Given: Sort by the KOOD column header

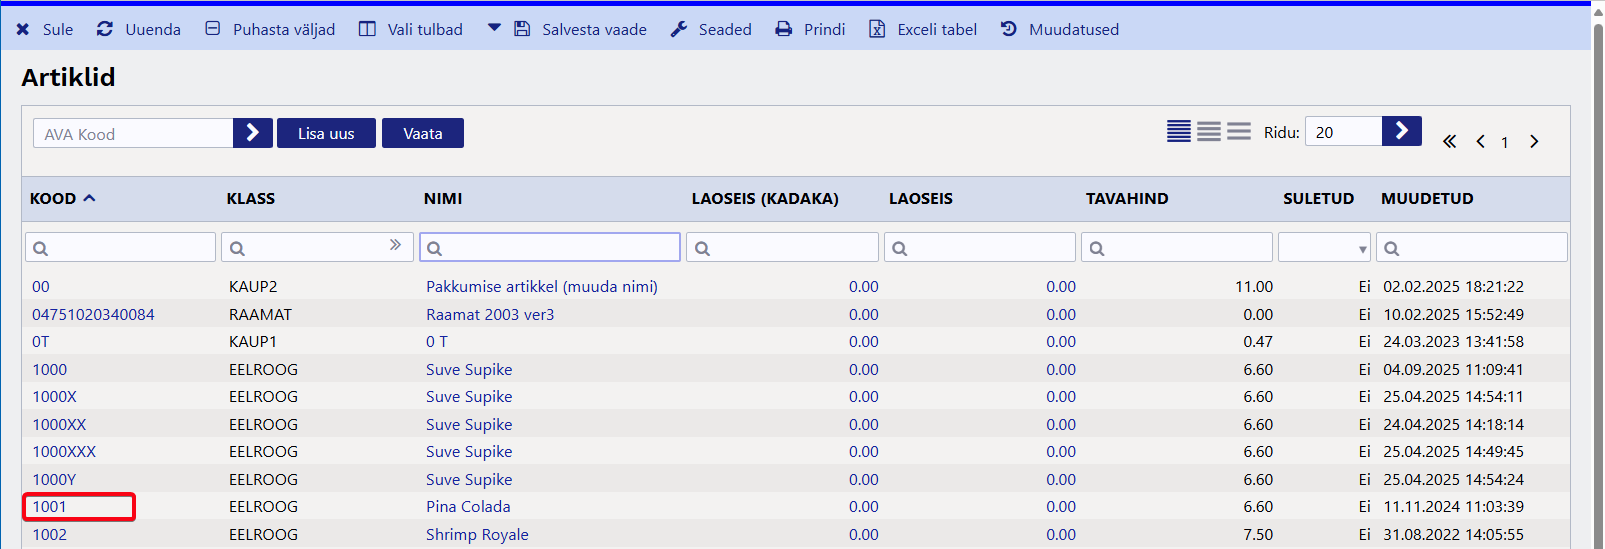Looking at the screenshot, I should pos(54,199).
